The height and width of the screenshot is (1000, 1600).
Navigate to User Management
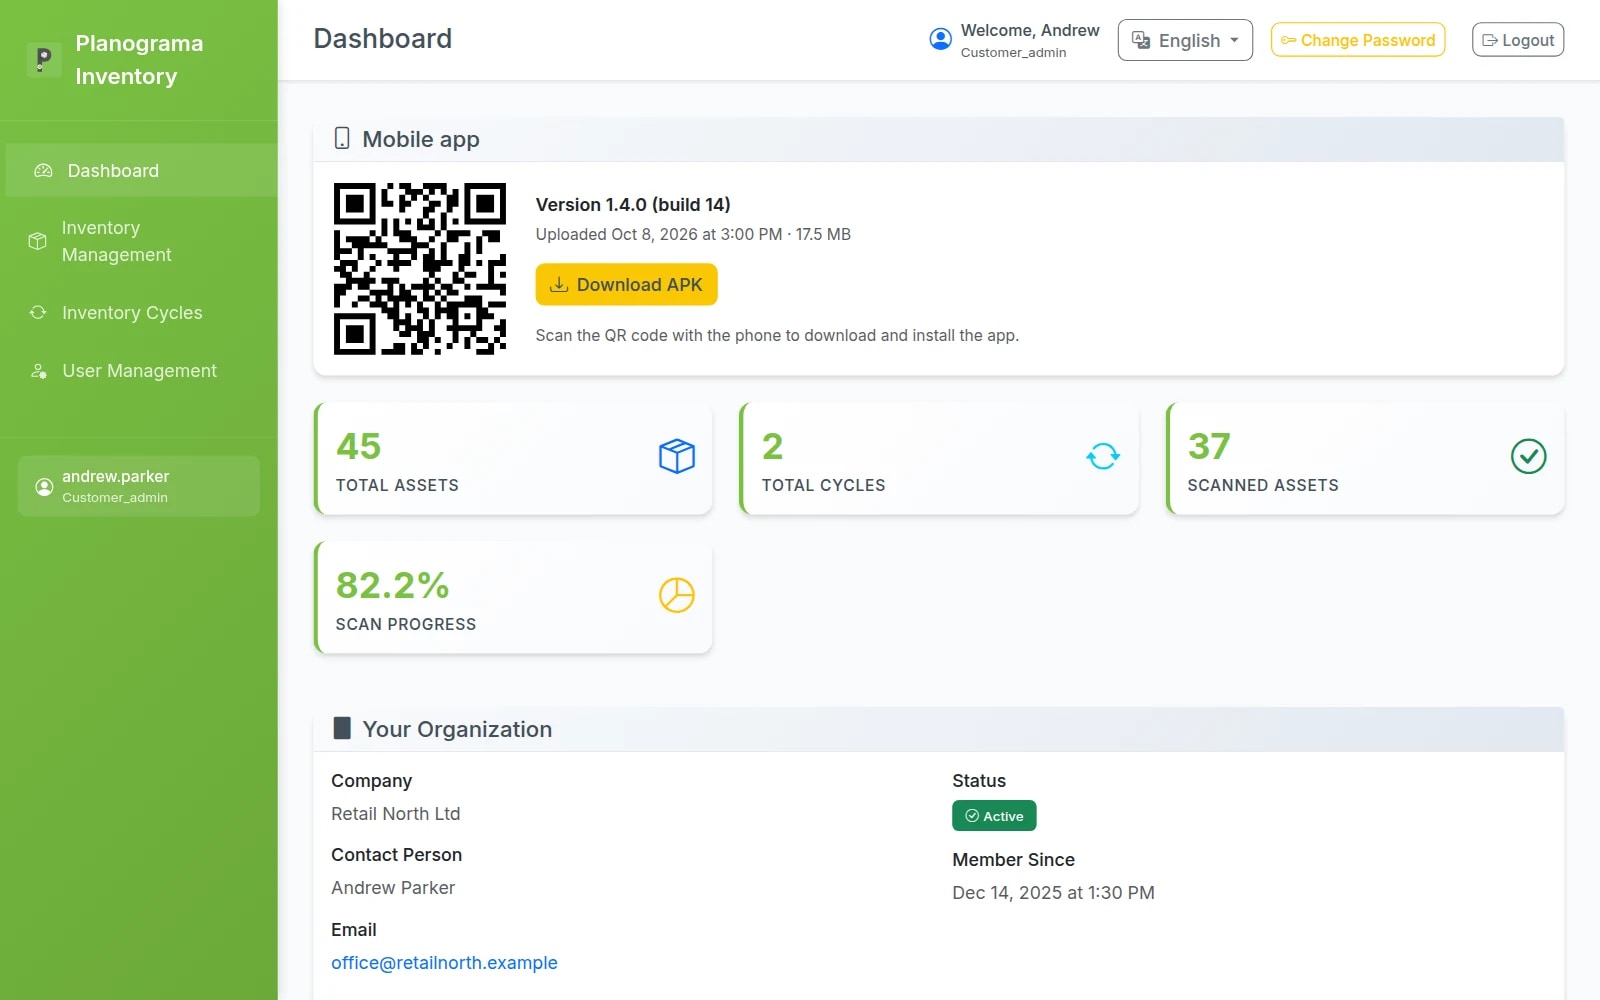[x=141, y=371]
